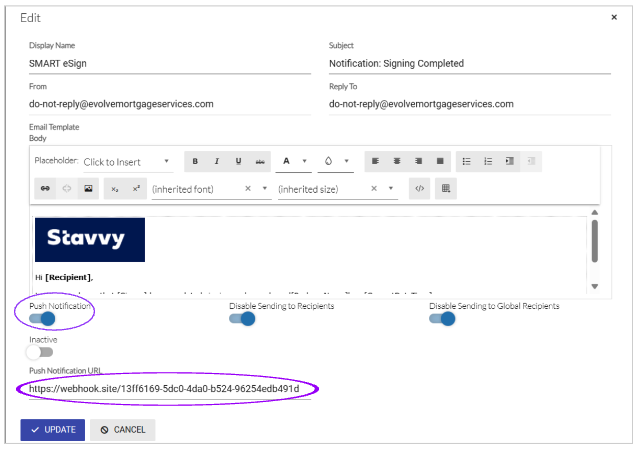Click the email body scrollbar down arrow

pyautogui.click(x=595, y=287)
